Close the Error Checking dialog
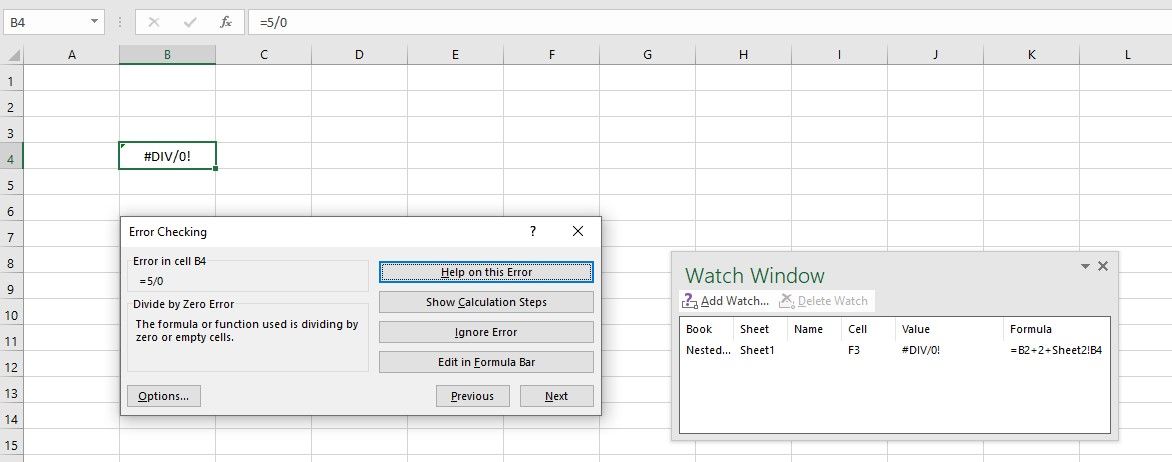Screen dimensions: 1172x462 [x=578, y=232]
